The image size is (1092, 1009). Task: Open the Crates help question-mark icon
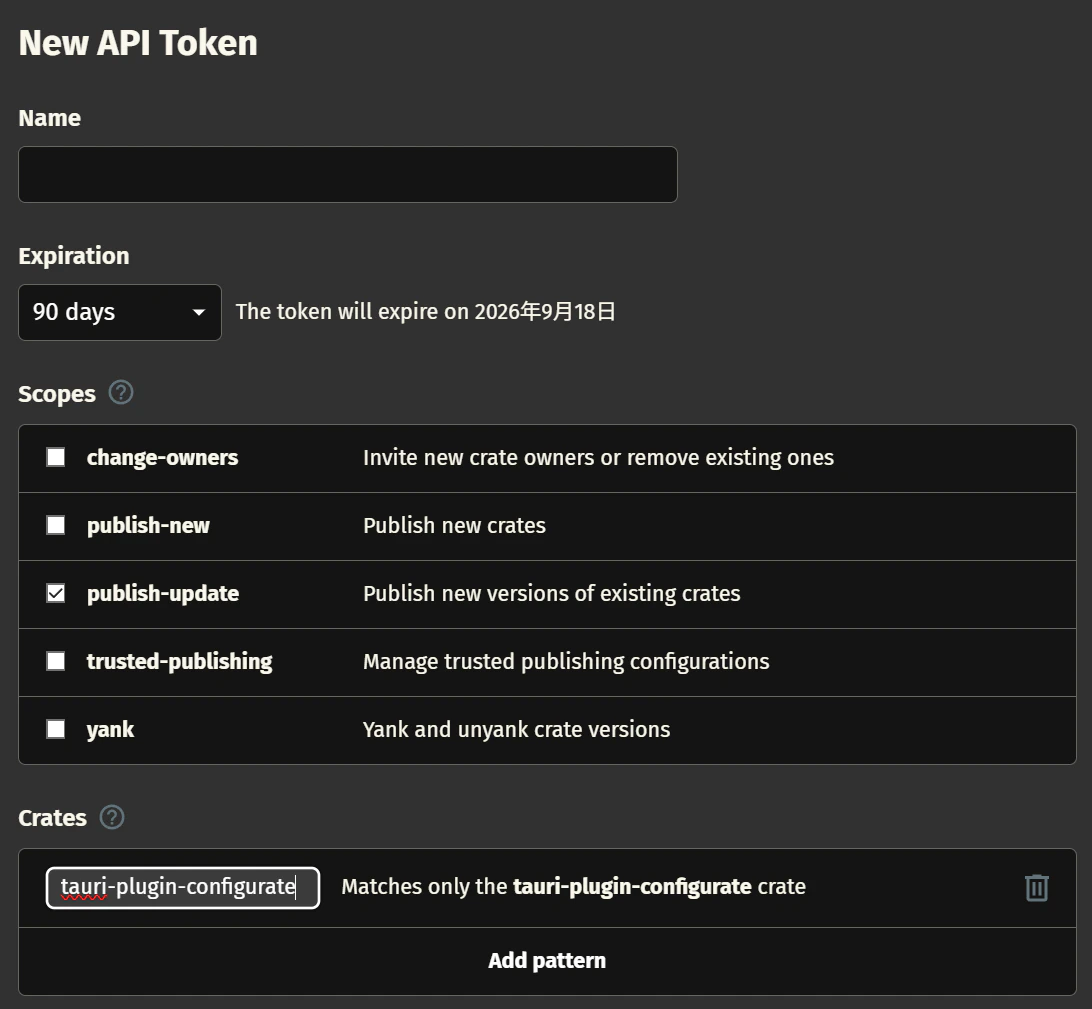(111, 817)
